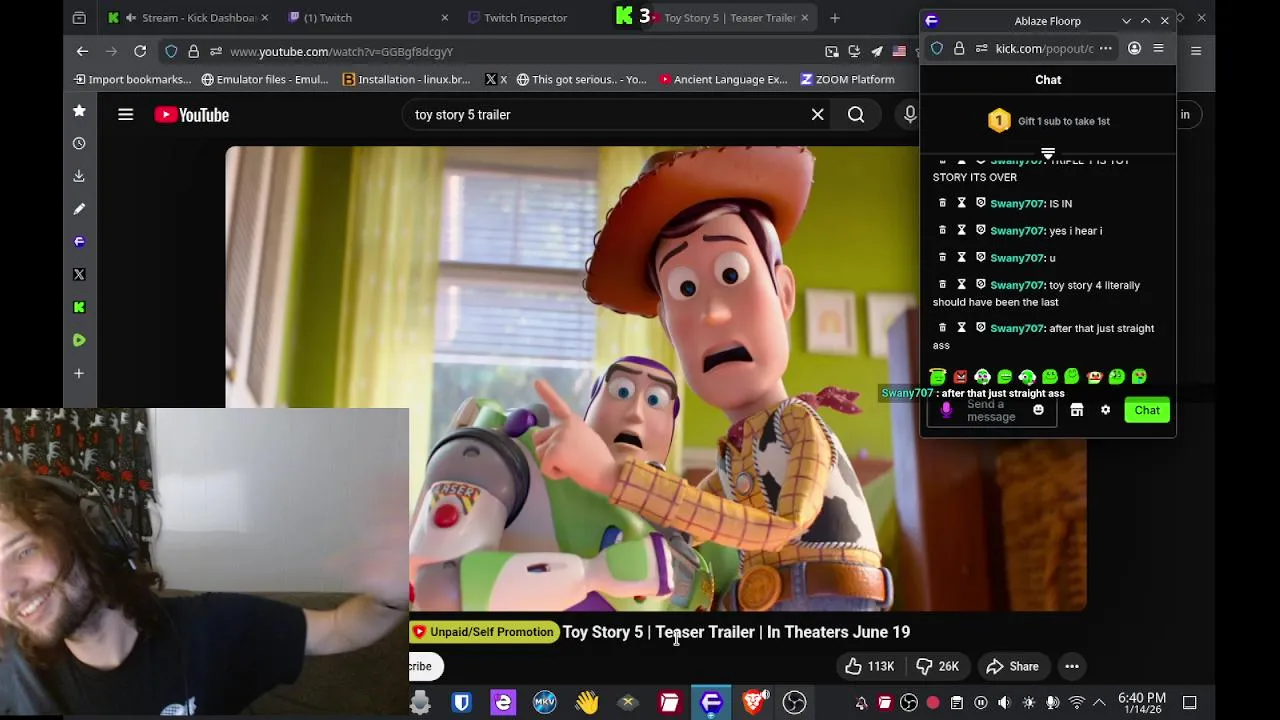Open the Kick chat shop icon
1280x720 pixels.
click(1077, 410)
